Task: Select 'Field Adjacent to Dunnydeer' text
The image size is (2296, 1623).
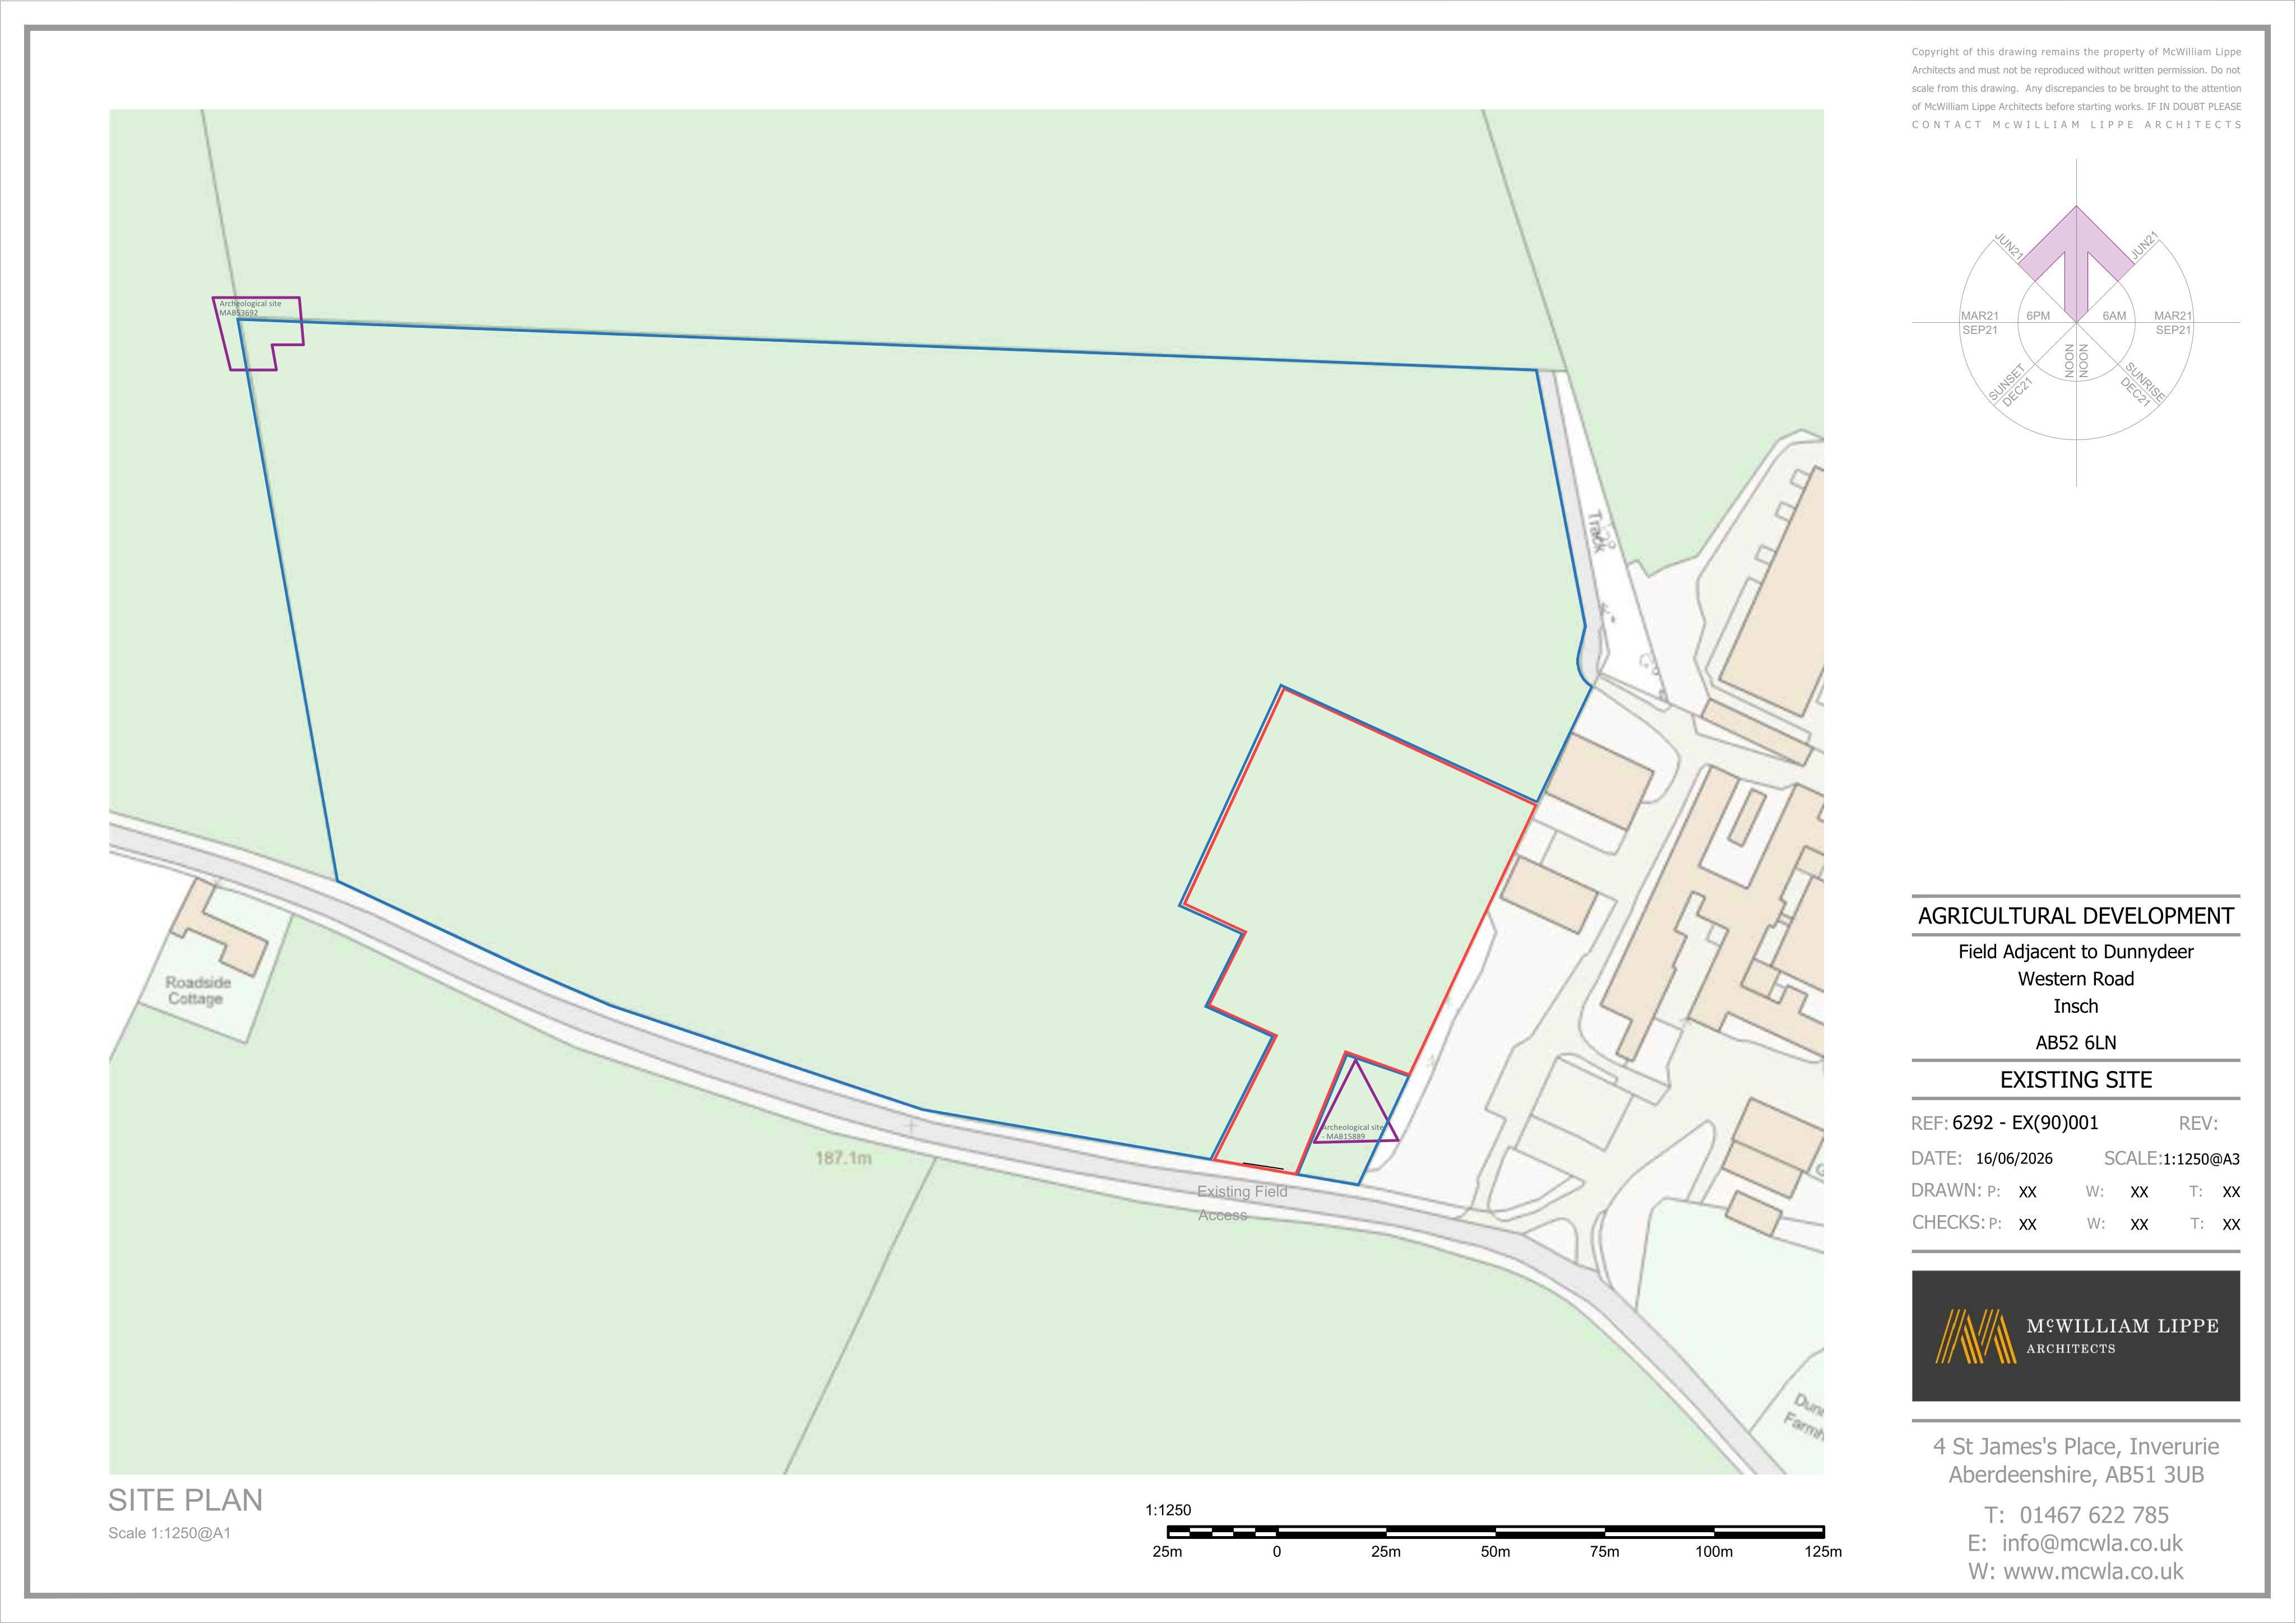Action: point(2076,951)
